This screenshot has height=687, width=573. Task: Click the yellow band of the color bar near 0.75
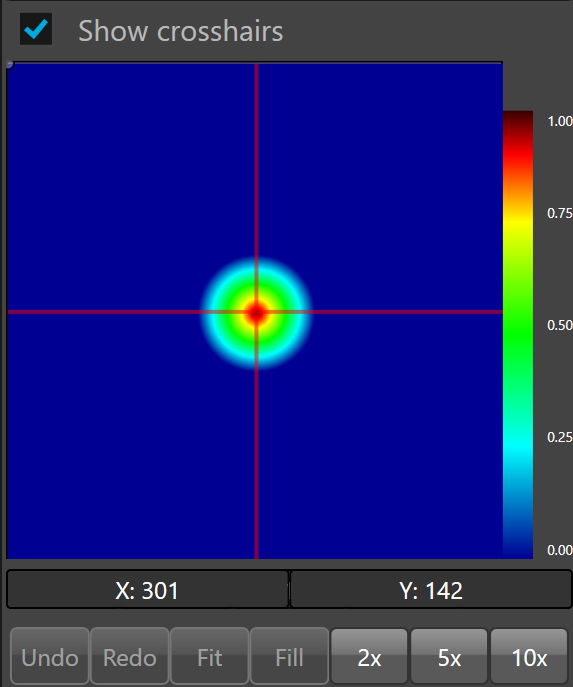[518, 221]
